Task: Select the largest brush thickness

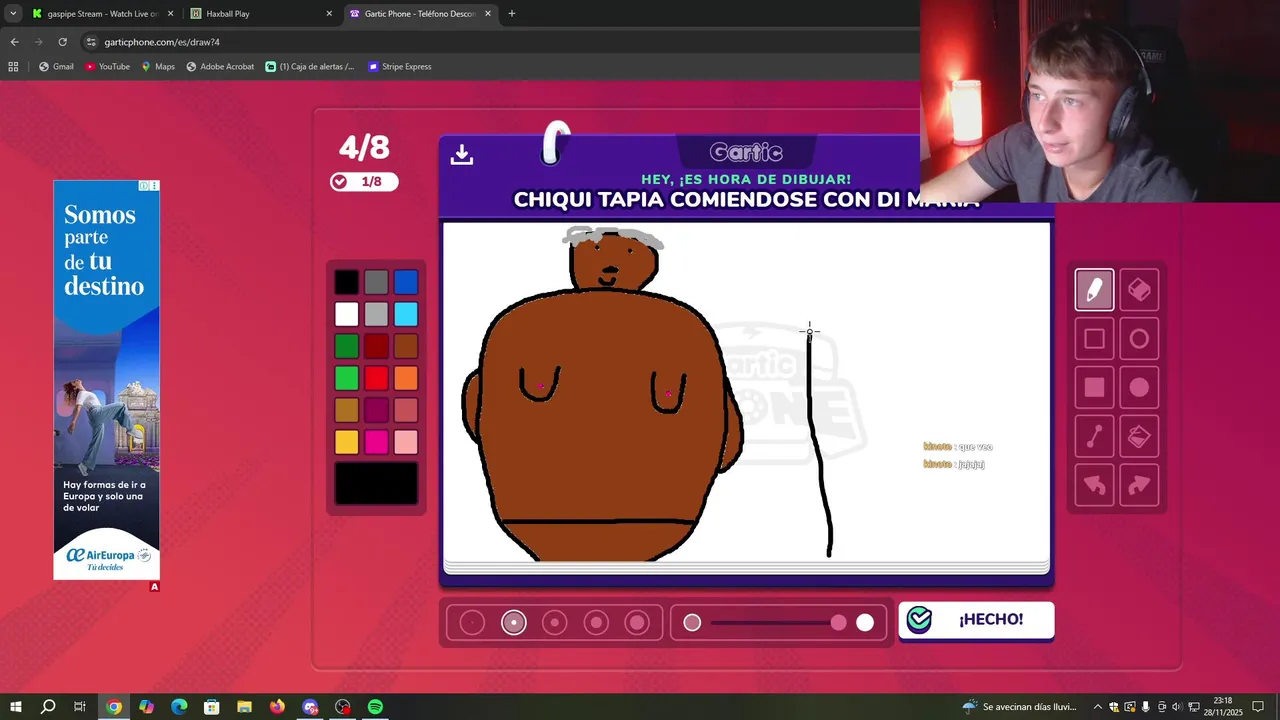Action: click(637, 623)
